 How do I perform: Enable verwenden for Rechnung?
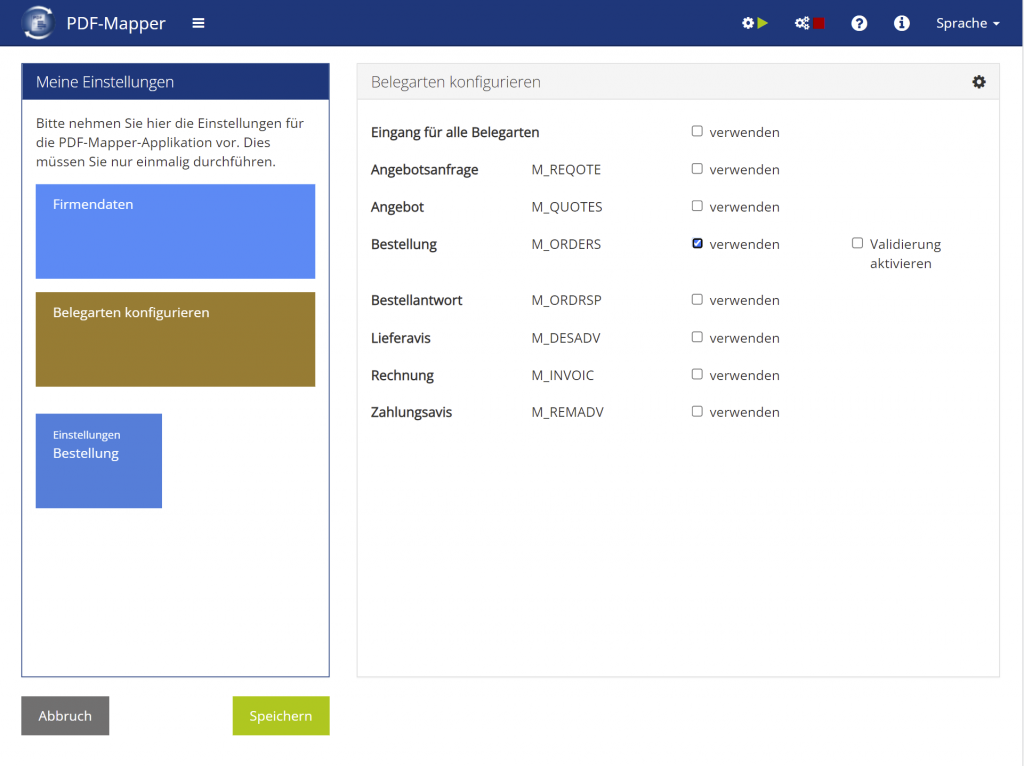point(698,374)
